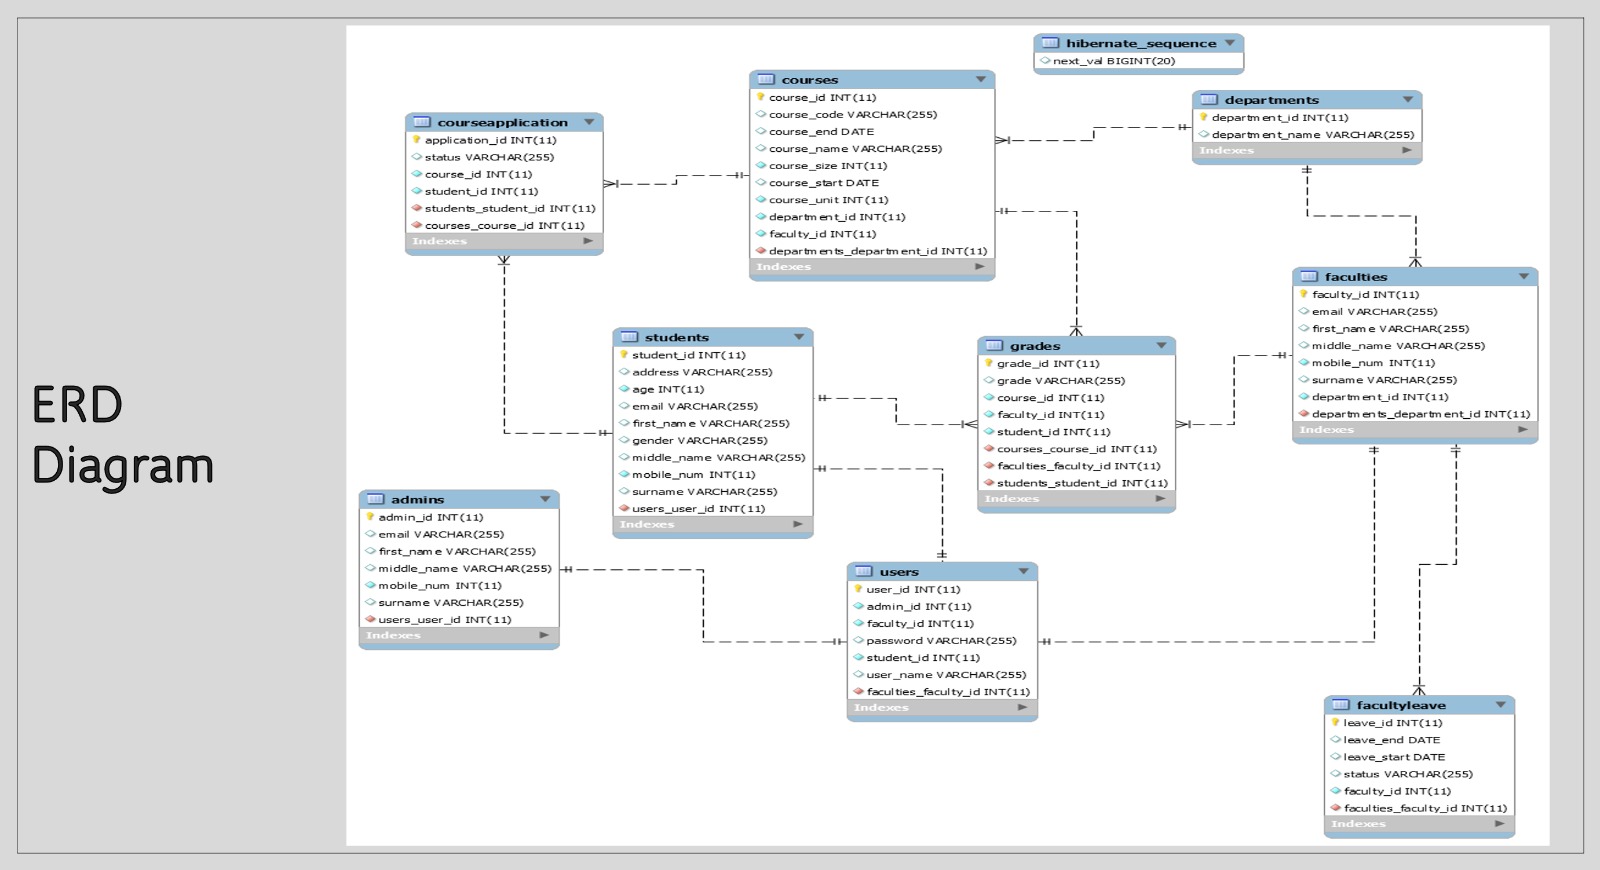The width and height of the screenshot is (1600, 870).
Task: Click the key icon next to user_id
Action: click(858, 589)
